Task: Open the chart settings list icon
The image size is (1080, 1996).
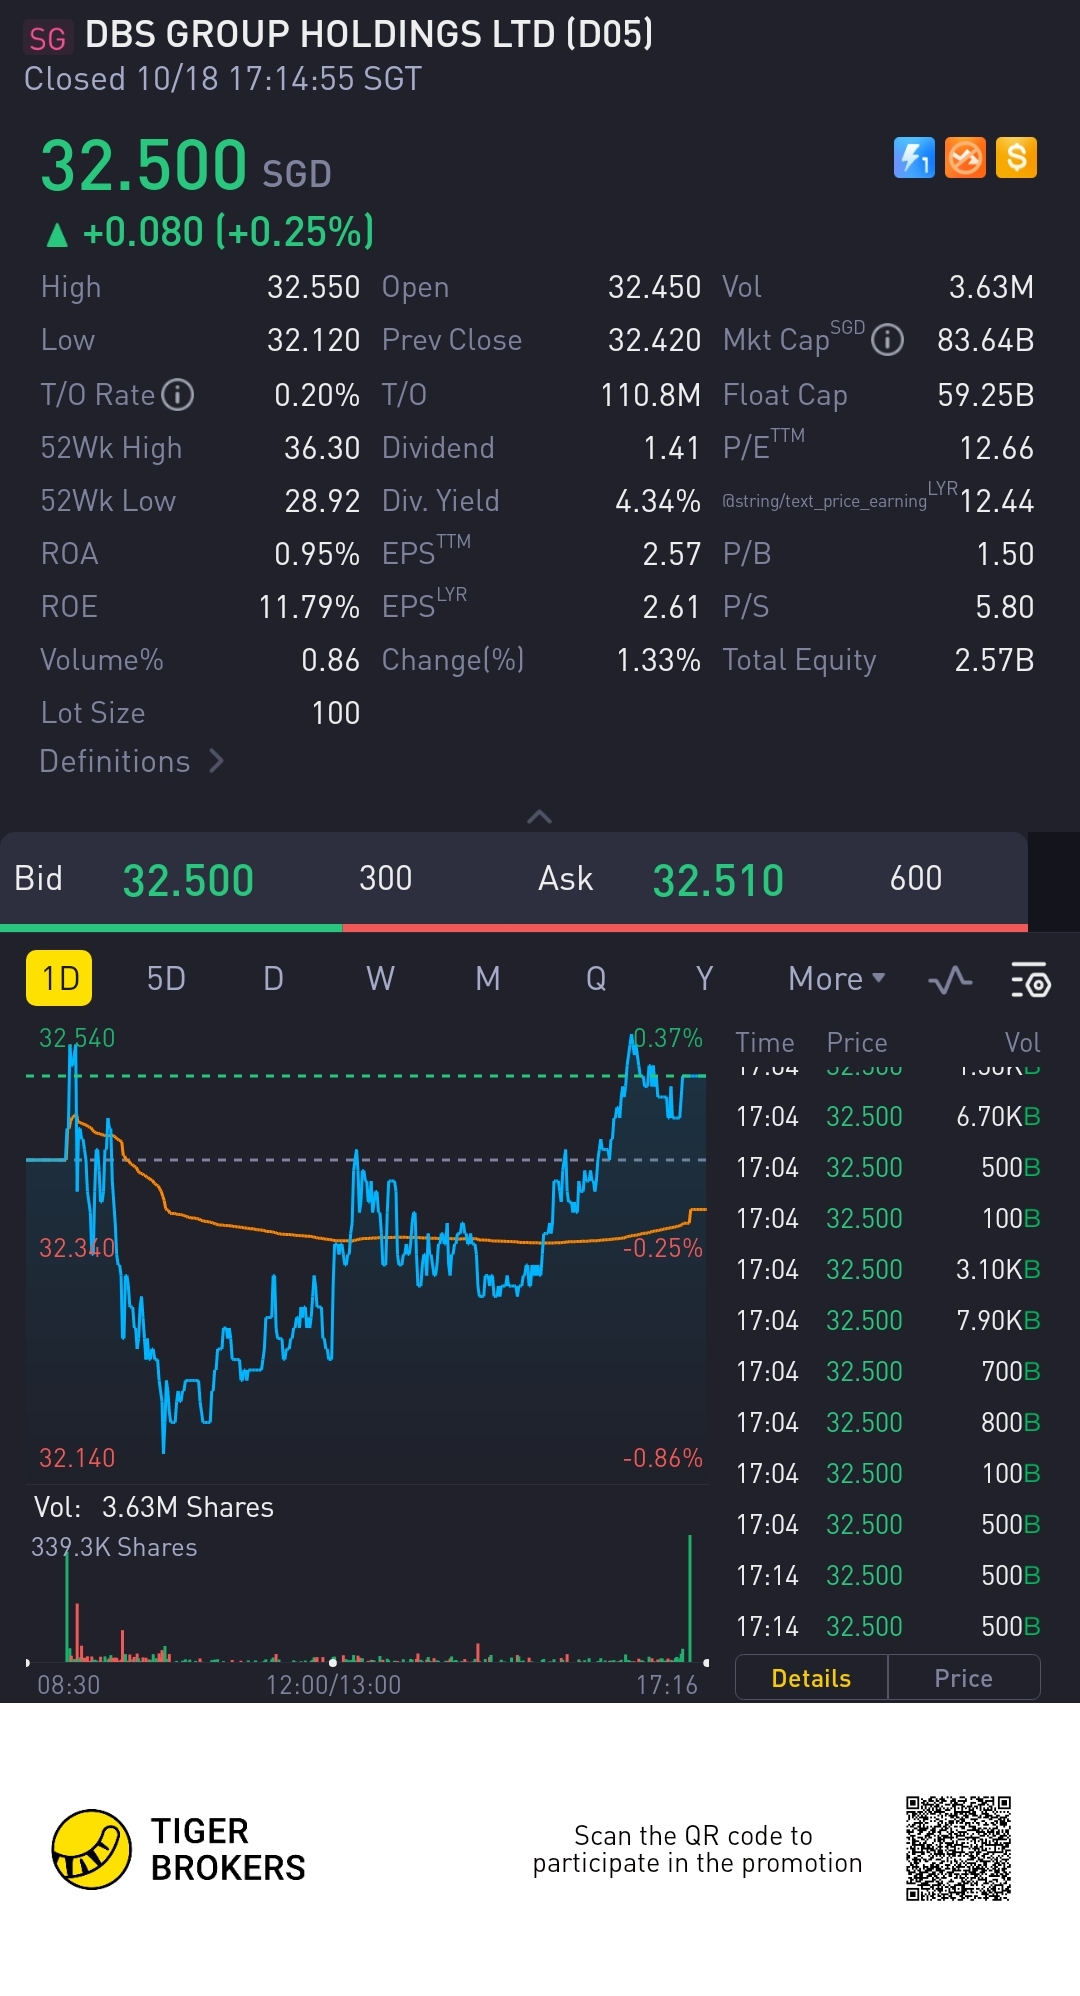Action: click(x=1030, y=980)
